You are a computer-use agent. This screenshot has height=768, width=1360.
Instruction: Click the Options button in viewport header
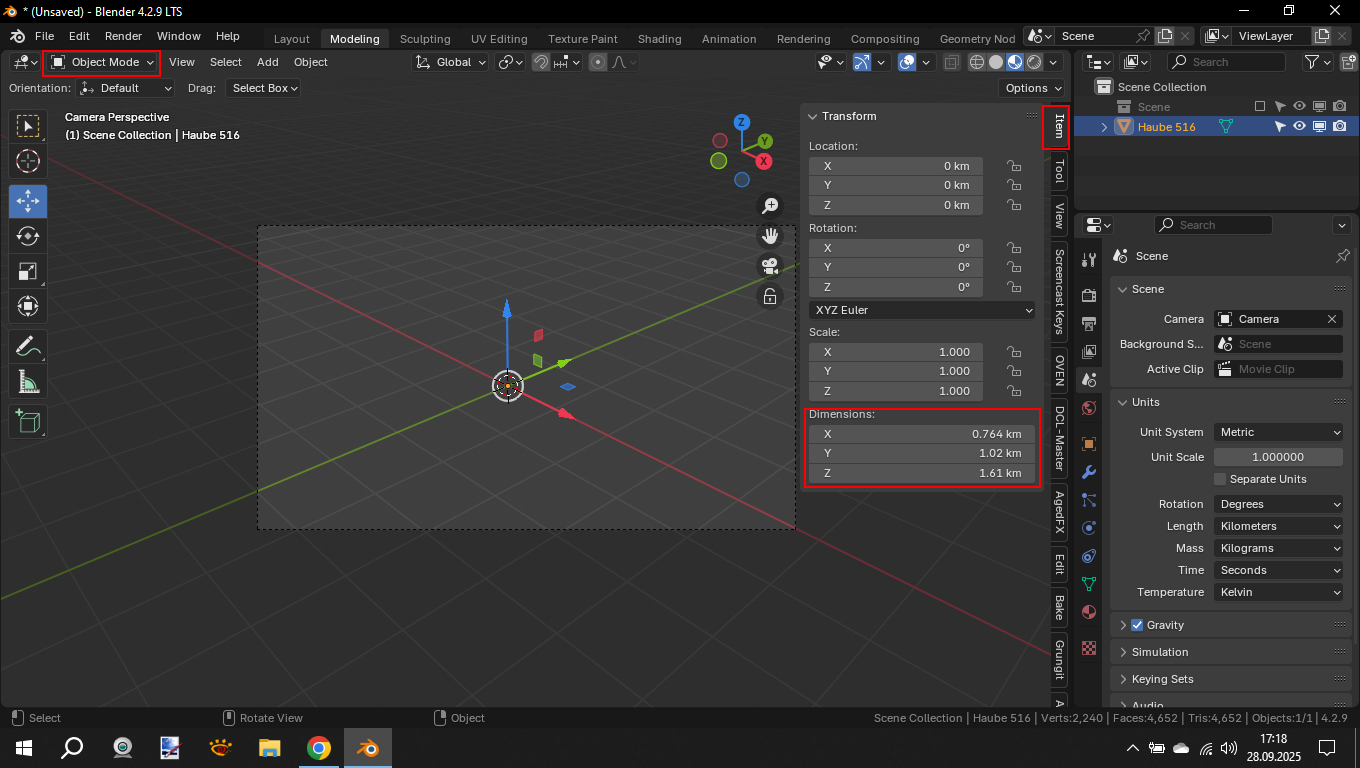click(1031, 88)
